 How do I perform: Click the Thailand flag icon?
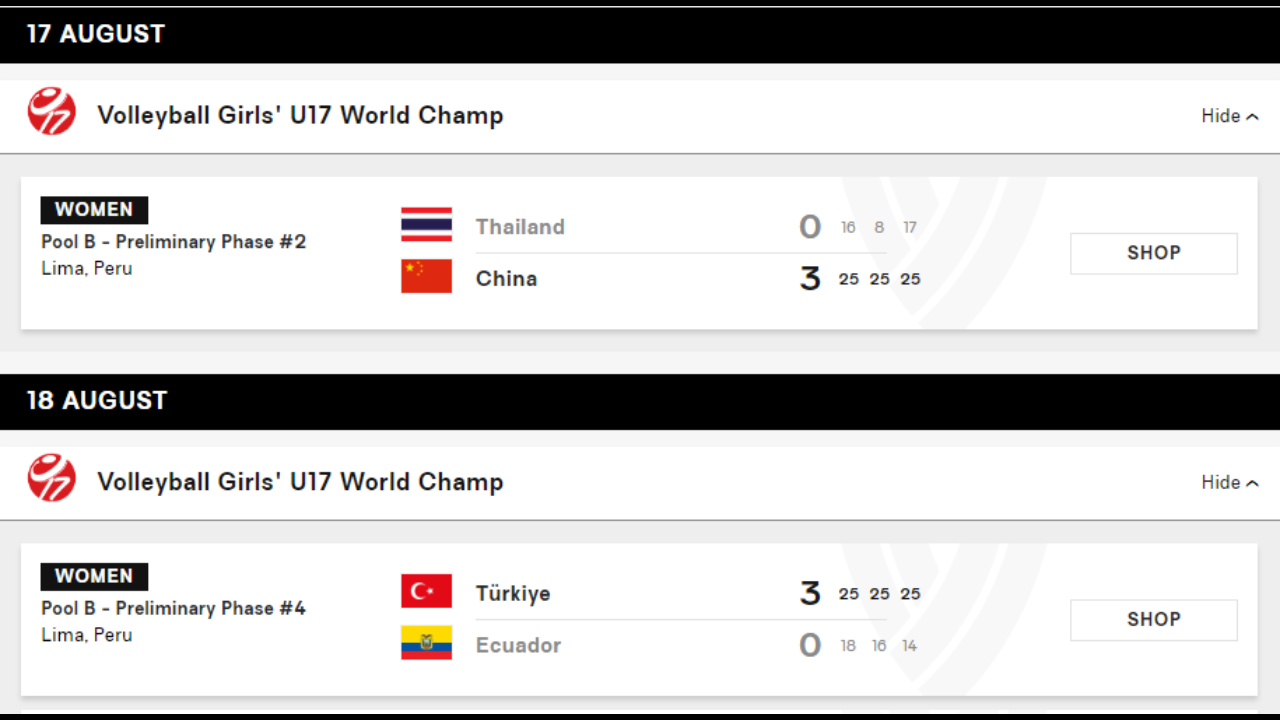click(426, 225)
